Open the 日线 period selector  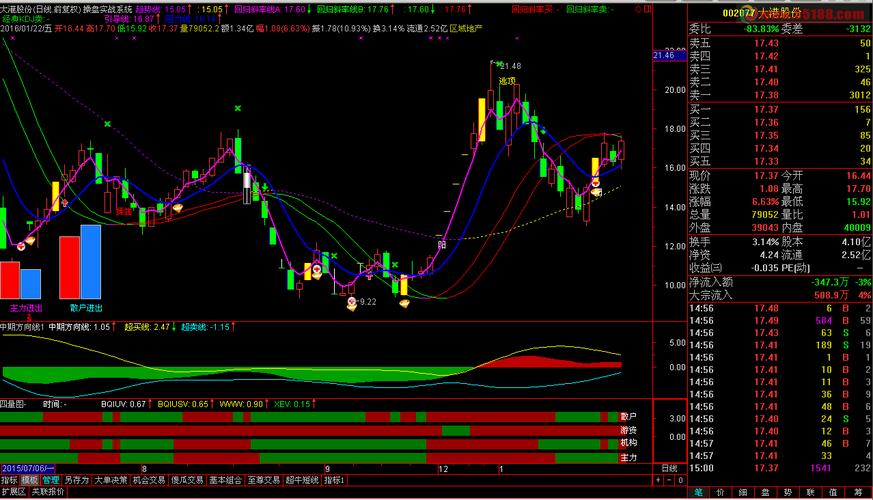point(669,468)
